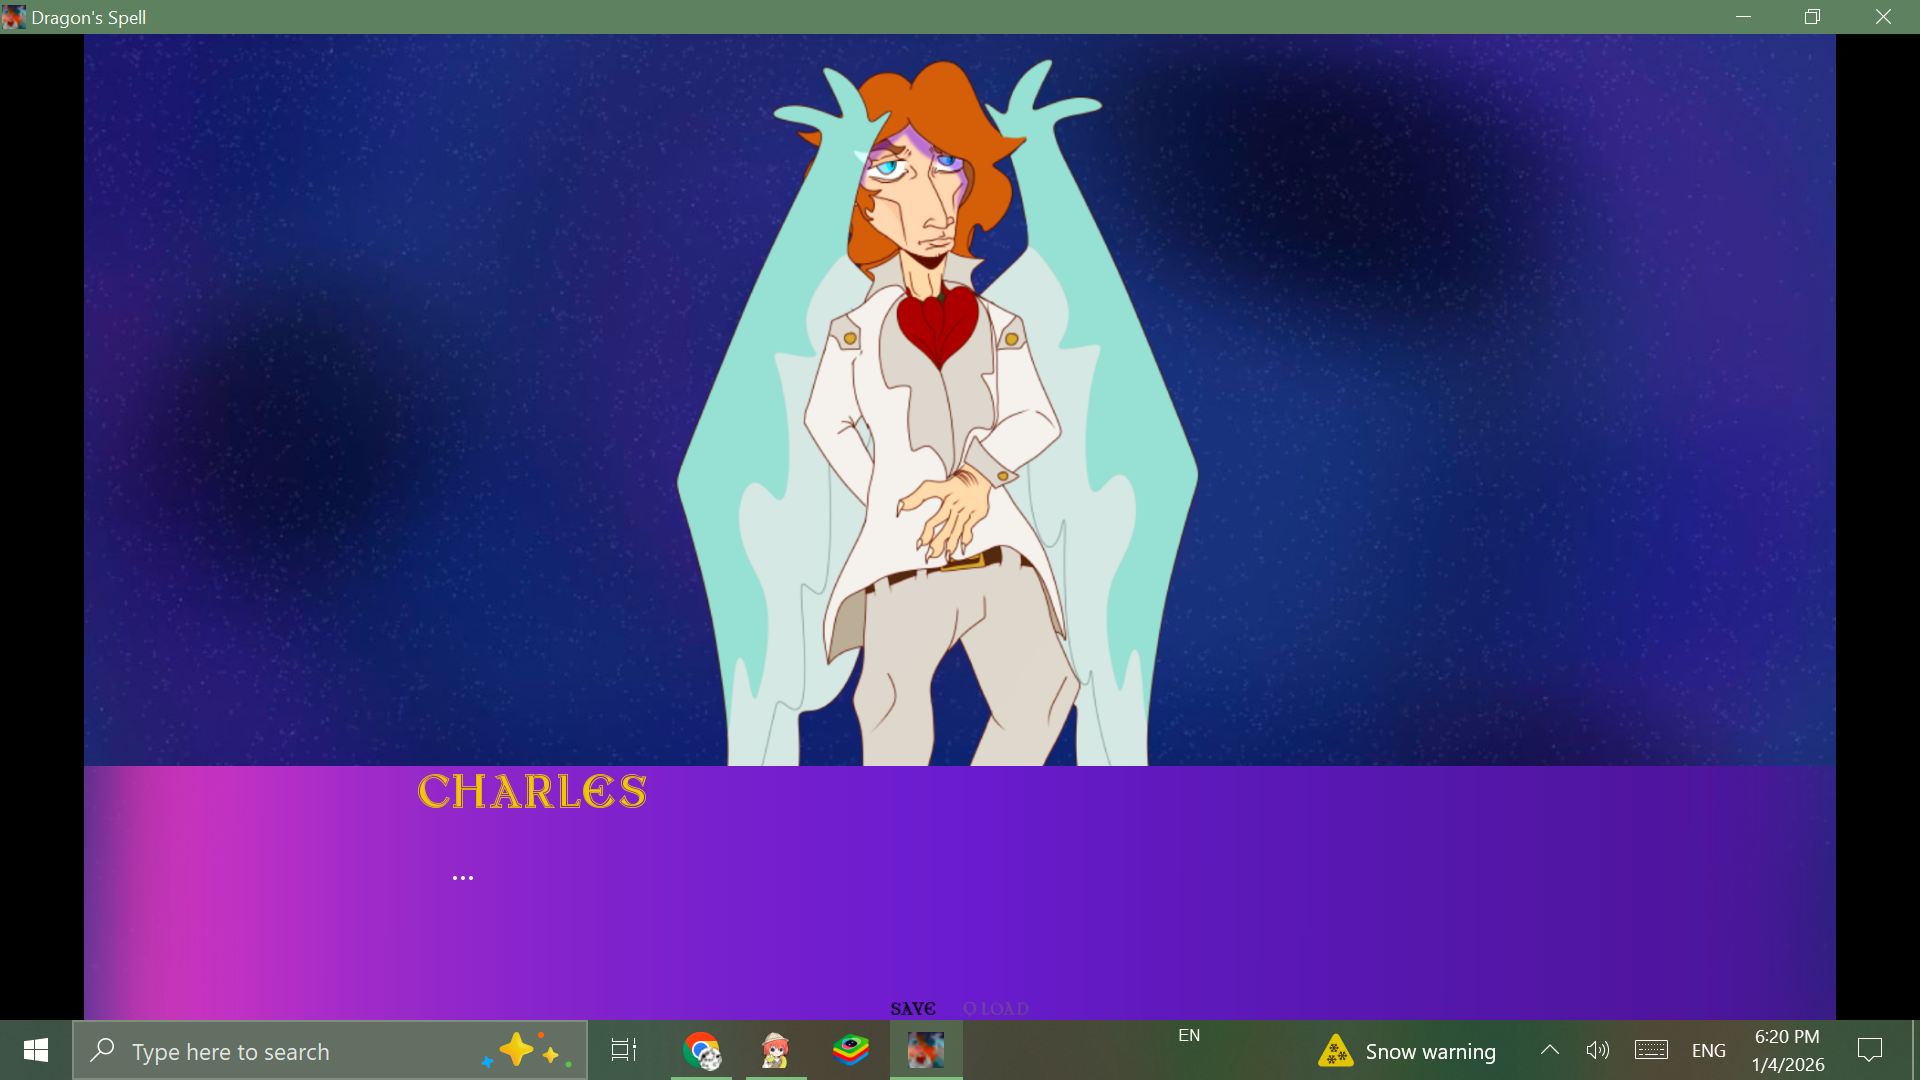Open the anime girl app taskbar icon
The width and height of the screenshot is (1920, 1080).
pos(775,1051)
